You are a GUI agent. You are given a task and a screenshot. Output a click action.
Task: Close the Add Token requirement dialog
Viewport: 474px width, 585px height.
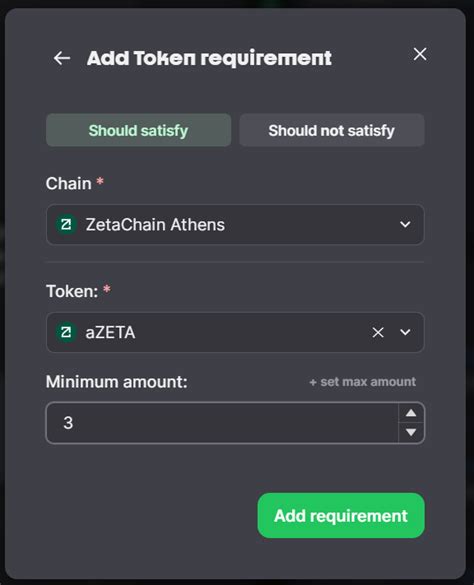(420, 54)
